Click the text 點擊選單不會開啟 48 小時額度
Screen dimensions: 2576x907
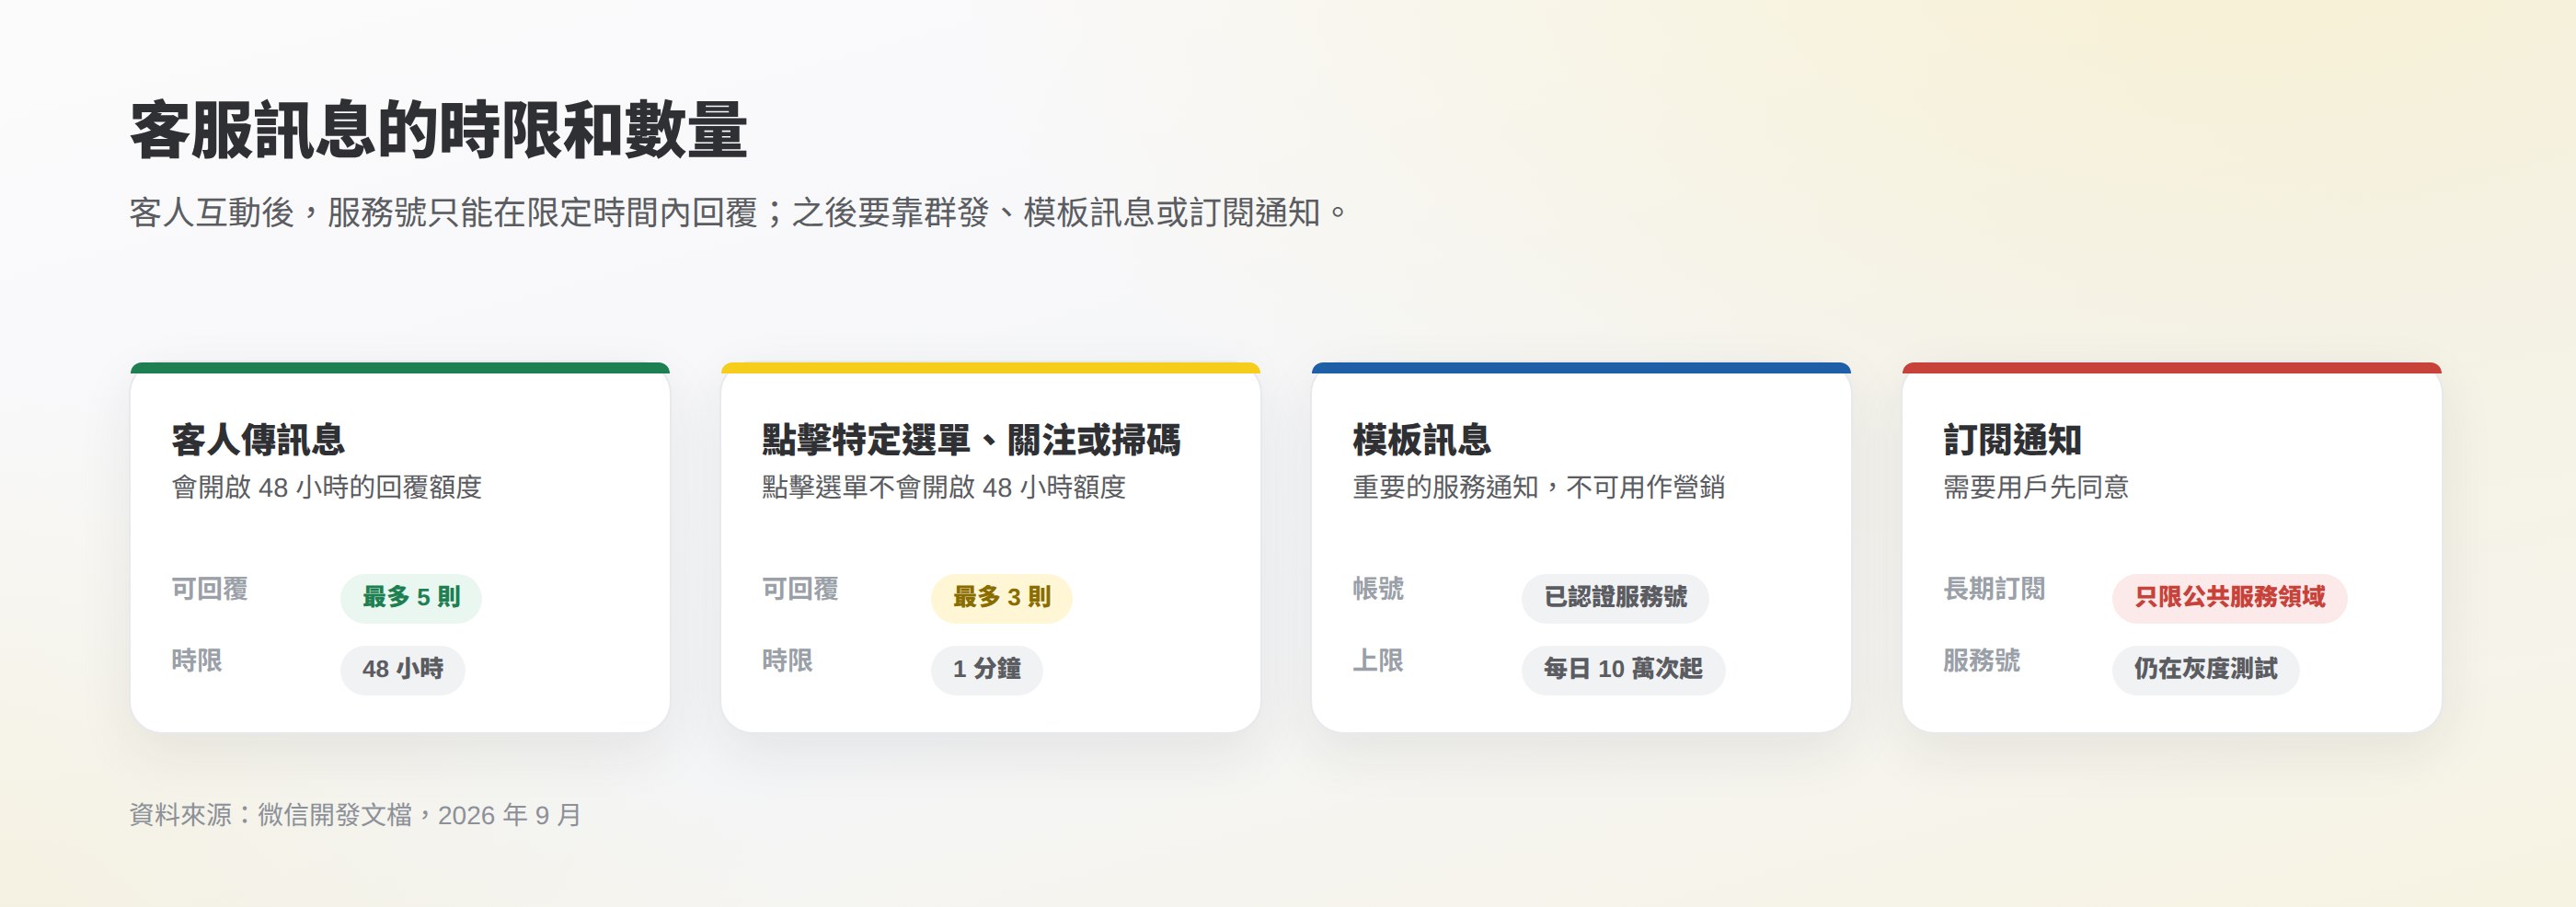point(944,488)
